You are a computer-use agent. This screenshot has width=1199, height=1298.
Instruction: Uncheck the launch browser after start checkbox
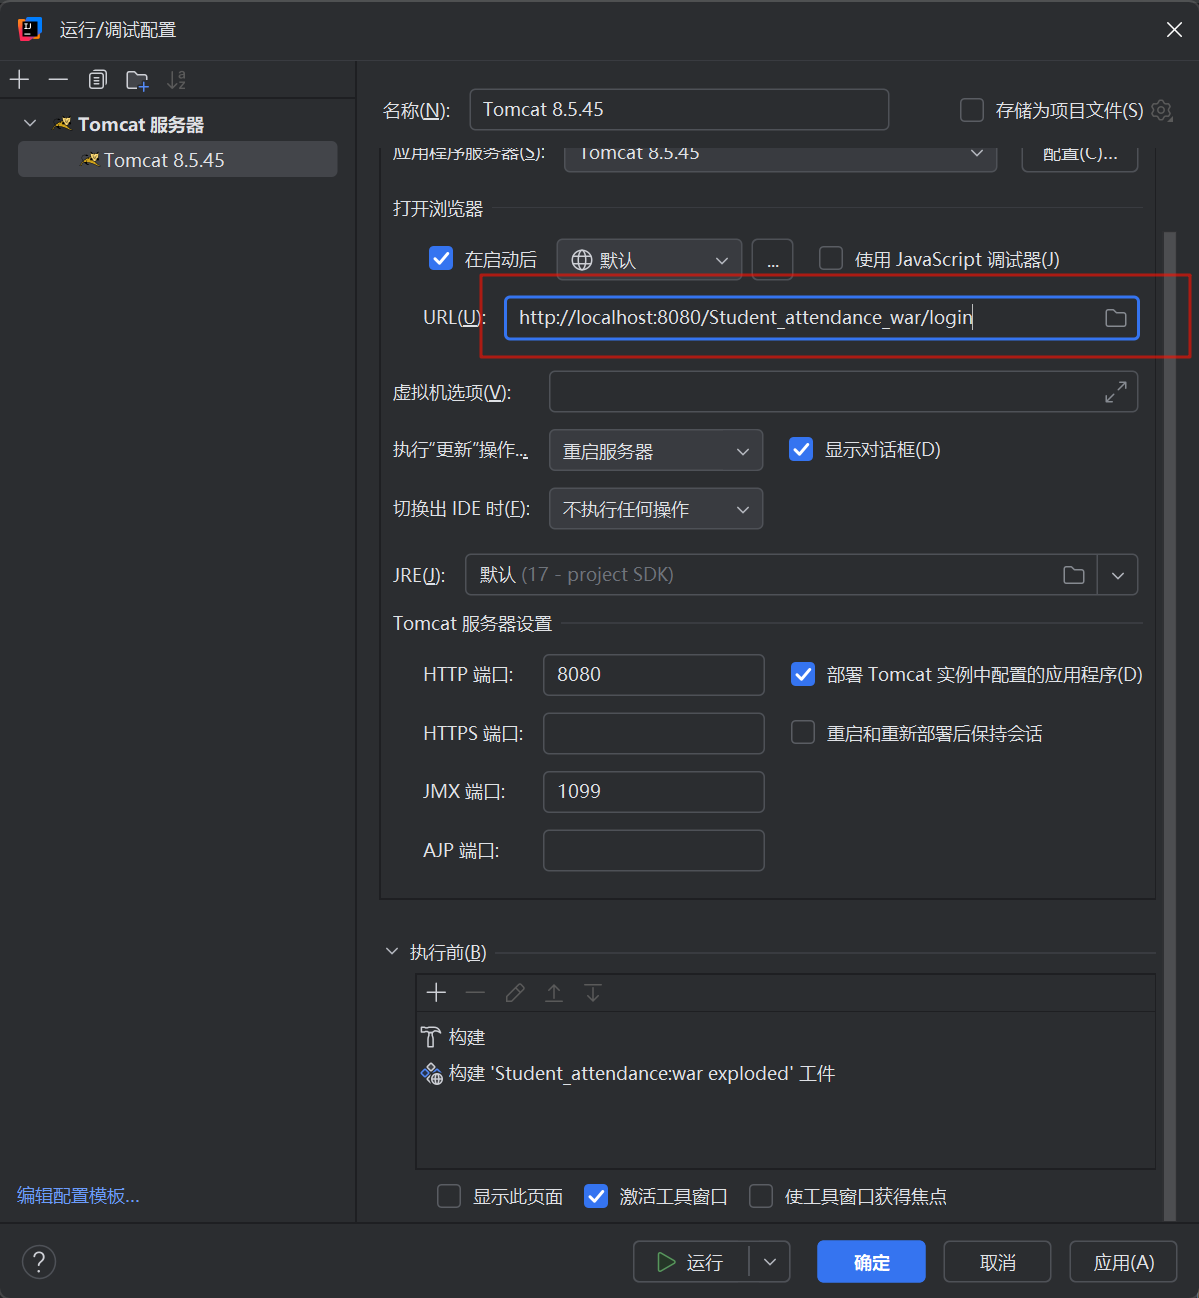pos(441,259)
